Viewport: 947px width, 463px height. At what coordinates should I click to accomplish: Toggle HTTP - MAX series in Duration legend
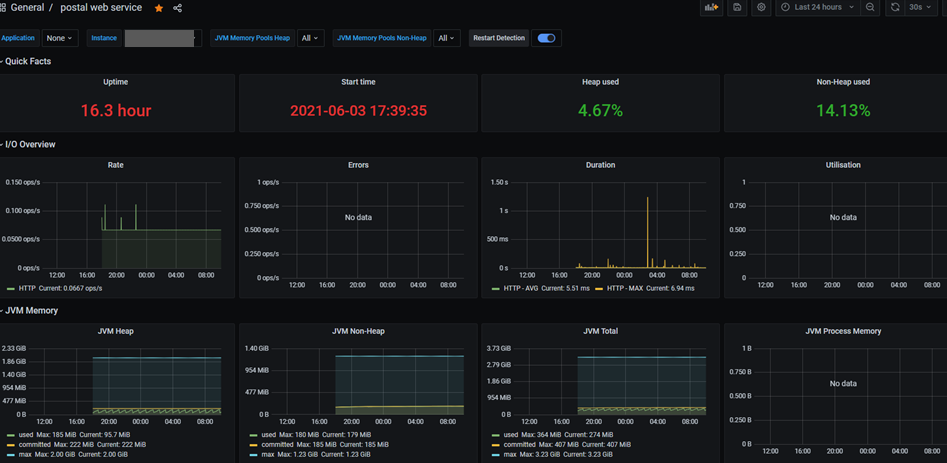point(625,289)
